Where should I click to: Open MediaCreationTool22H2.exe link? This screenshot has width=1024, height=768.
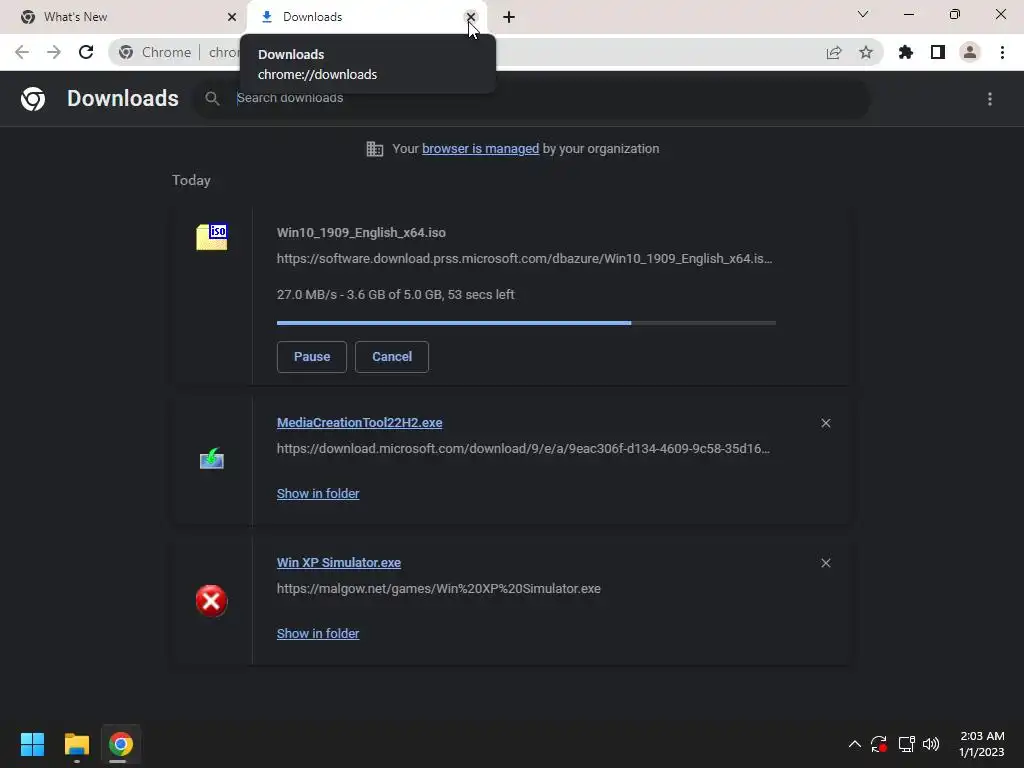point(359,423)
